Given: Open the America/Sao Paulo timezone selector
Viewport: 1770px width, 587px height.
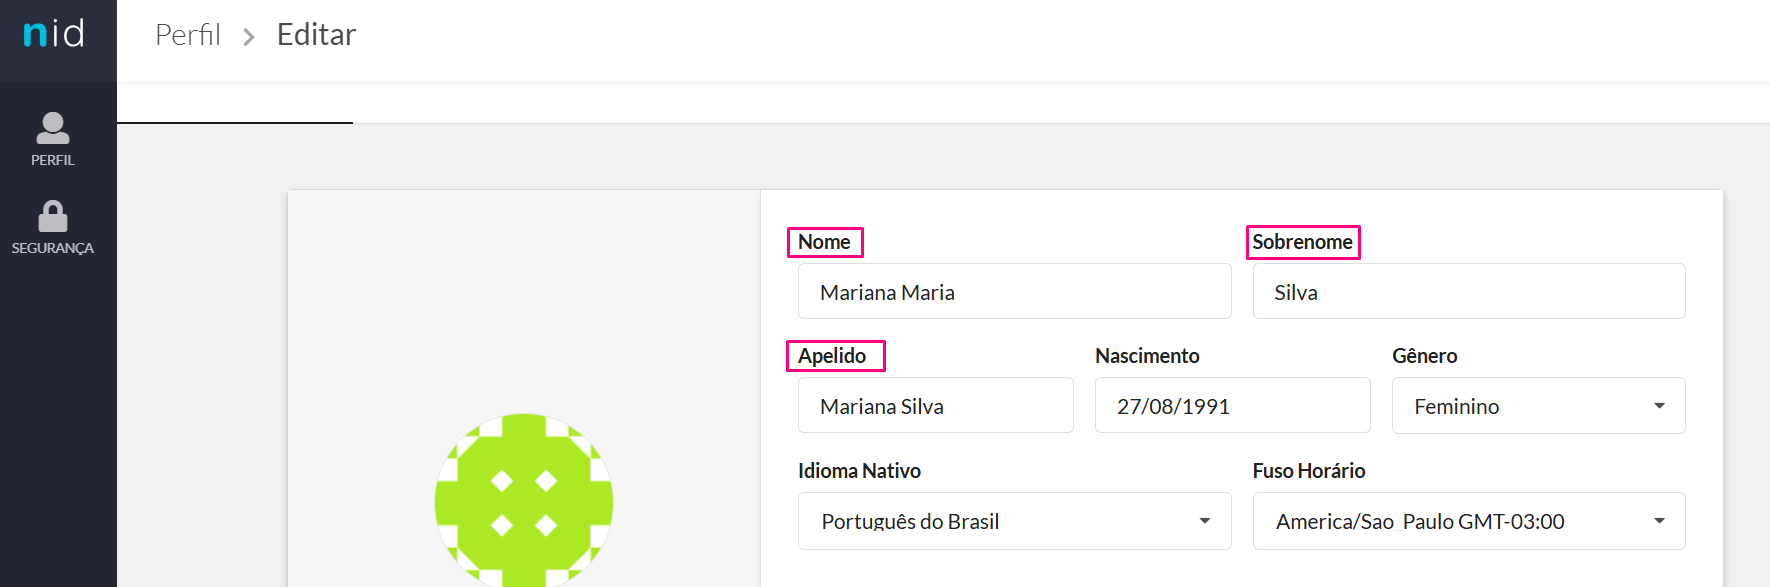Looking at the screenshot, I should 1469,521.
